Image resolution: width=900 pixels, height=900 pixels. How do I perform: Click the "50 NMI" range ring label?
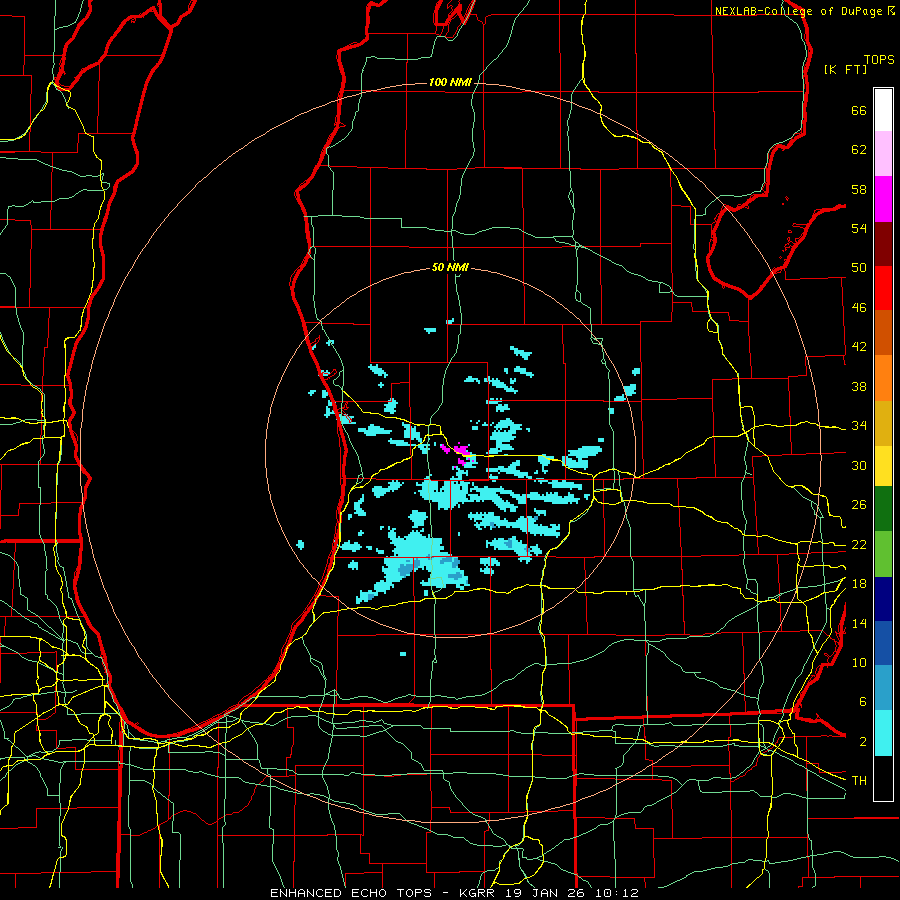pos(450,267)
